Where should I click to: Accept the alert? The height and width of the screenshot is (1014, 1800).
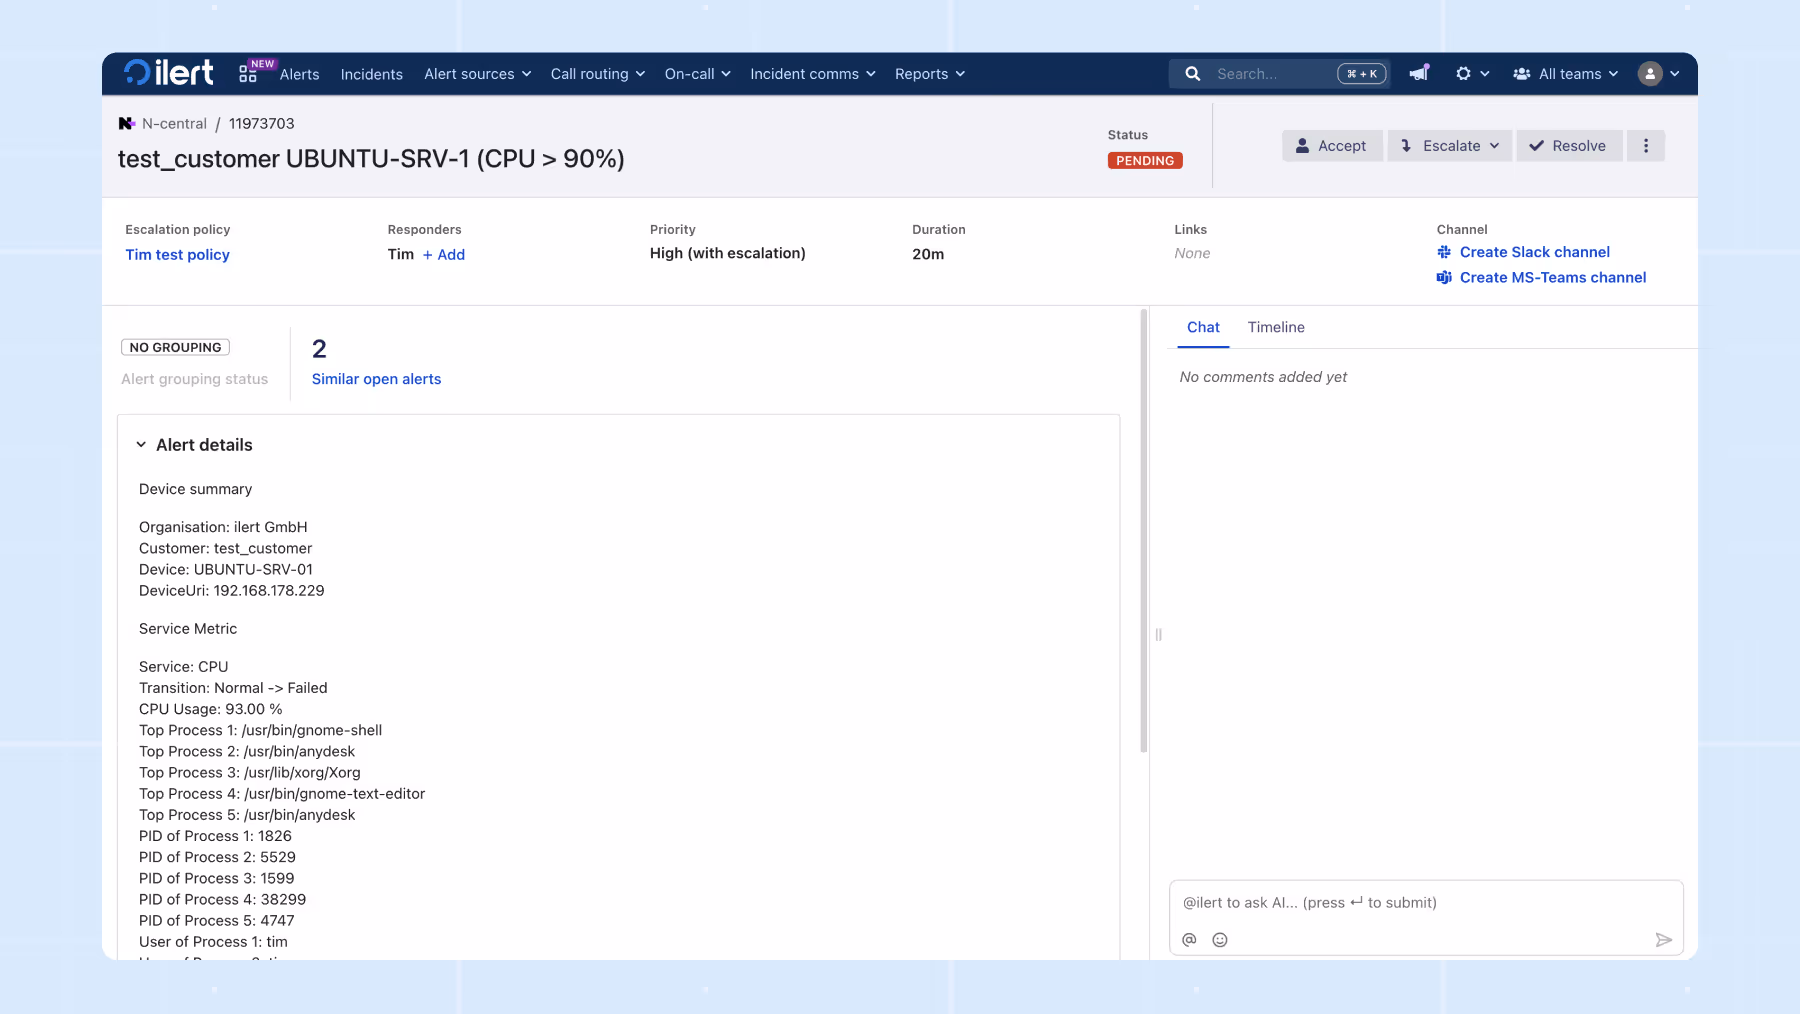pos(1332,146)
